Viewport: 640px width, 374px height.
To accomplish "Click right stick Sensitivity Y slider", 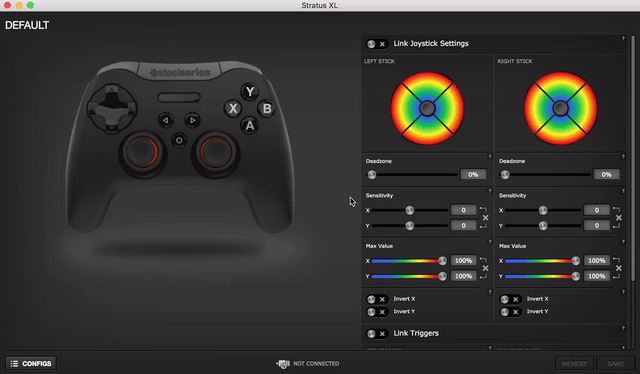I will [x=543, y=226].
